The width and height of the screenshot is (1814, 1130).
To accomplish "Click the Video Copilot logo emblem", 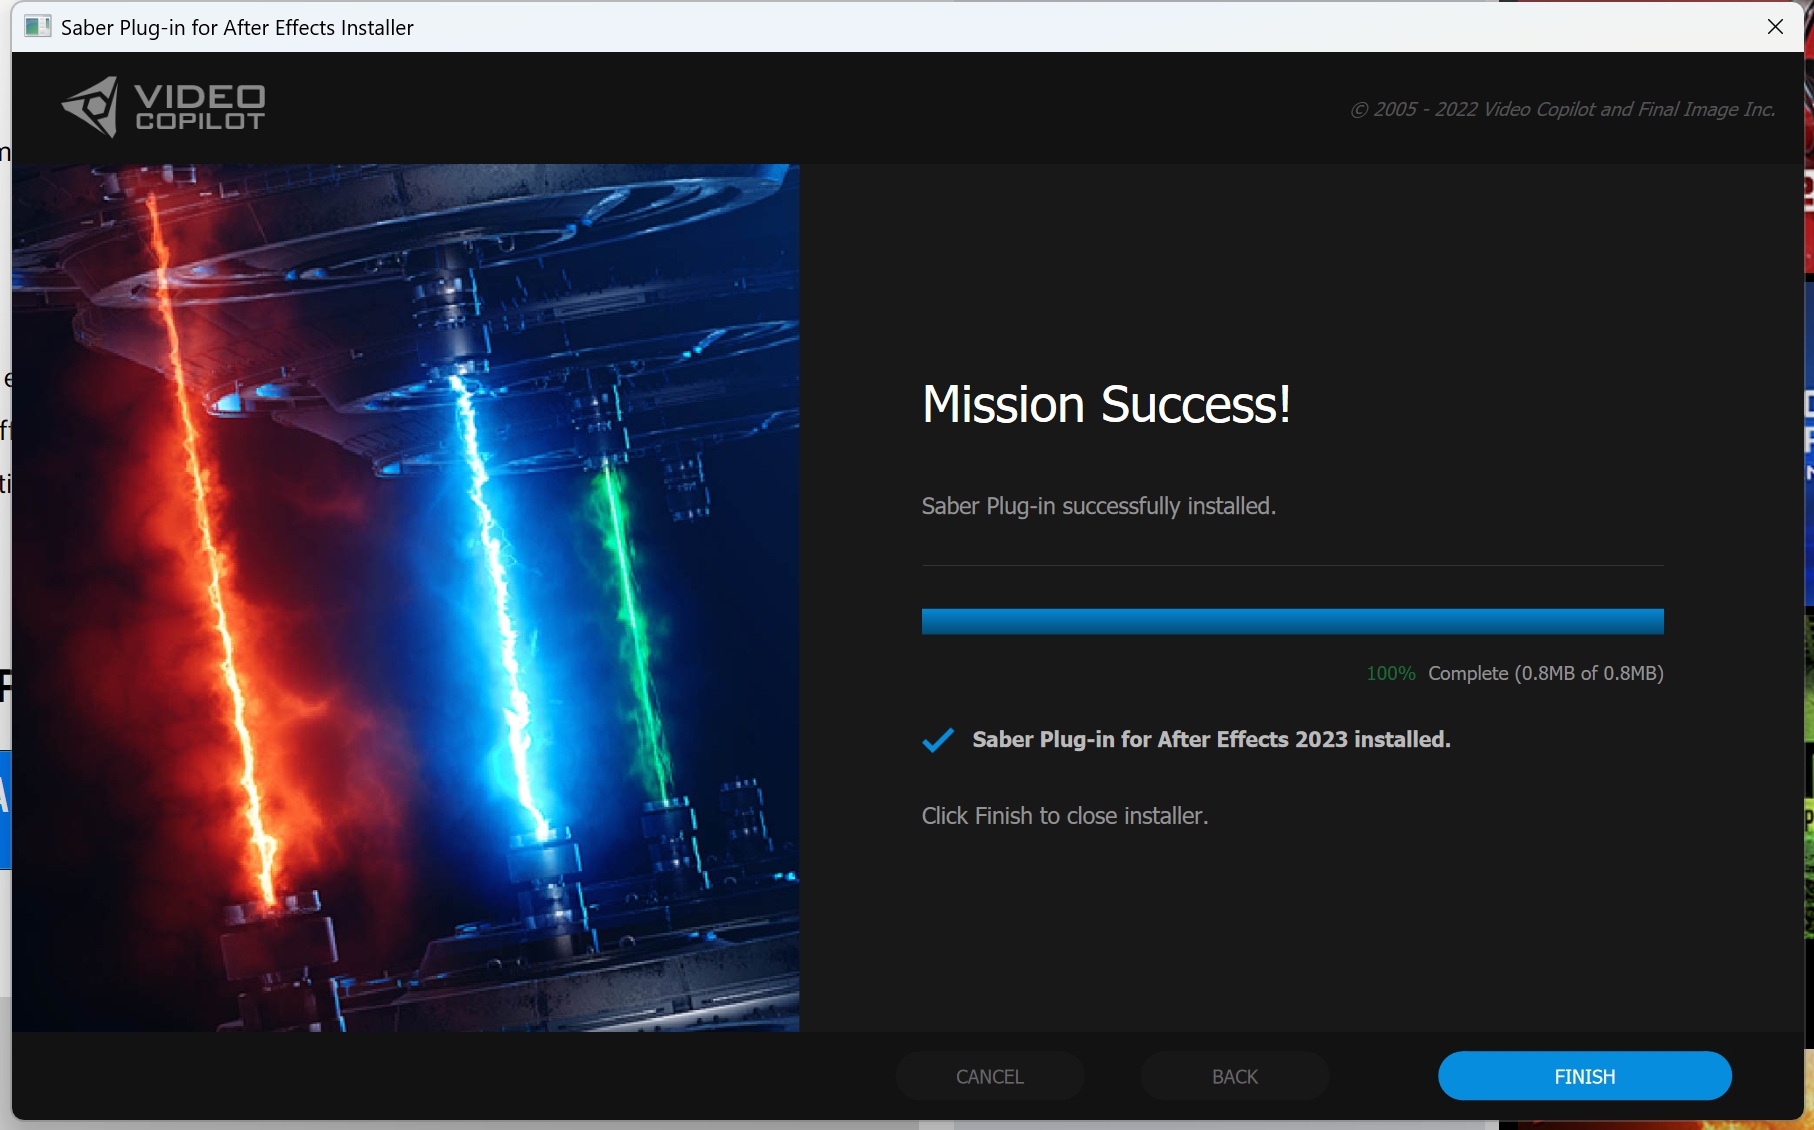I will (92, 107).
